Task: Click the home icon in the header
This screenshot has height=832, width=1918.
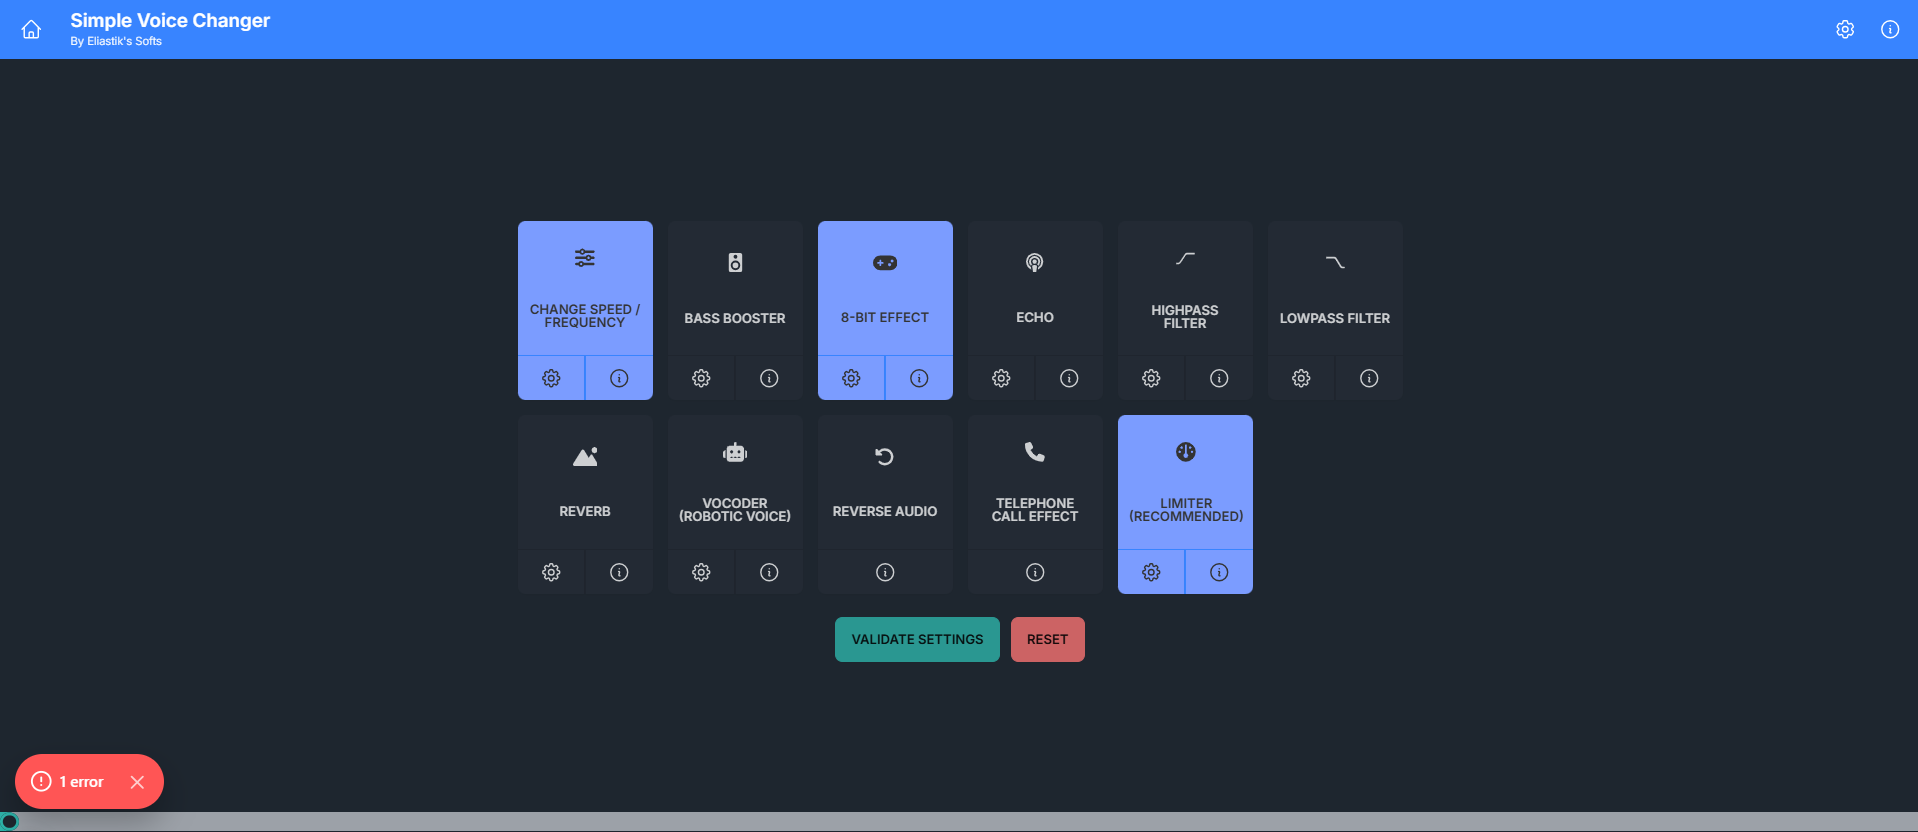Action: [32, 29]
